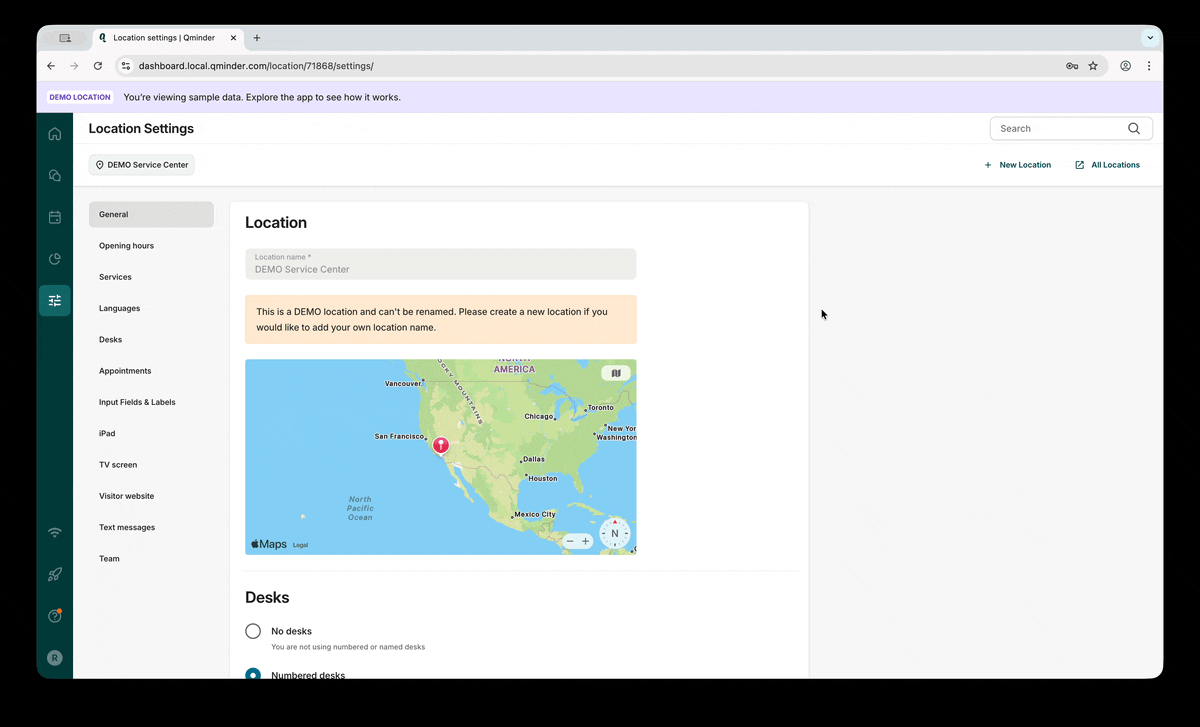Open the browser profile icon
This screenshot has height=727, width=1200.
[x=1126, y=66]
